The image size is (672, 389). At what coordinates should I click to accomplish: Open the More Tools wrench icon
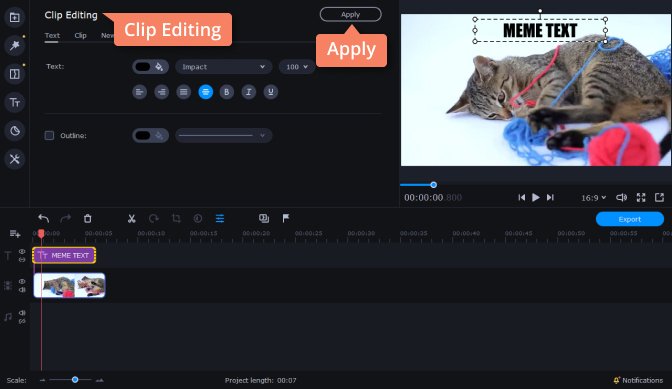click(x=15, y=159)
